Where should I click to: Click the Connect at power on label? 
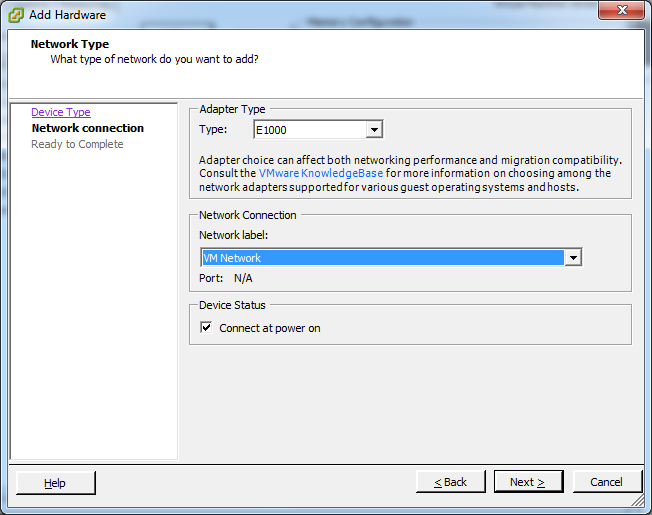pyautogui.click(x=270, y=328)
